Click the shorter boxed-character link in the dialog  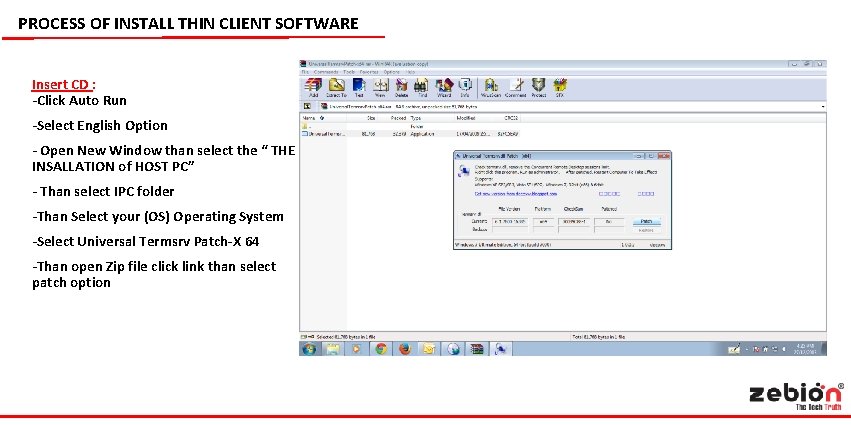point(645,193)
